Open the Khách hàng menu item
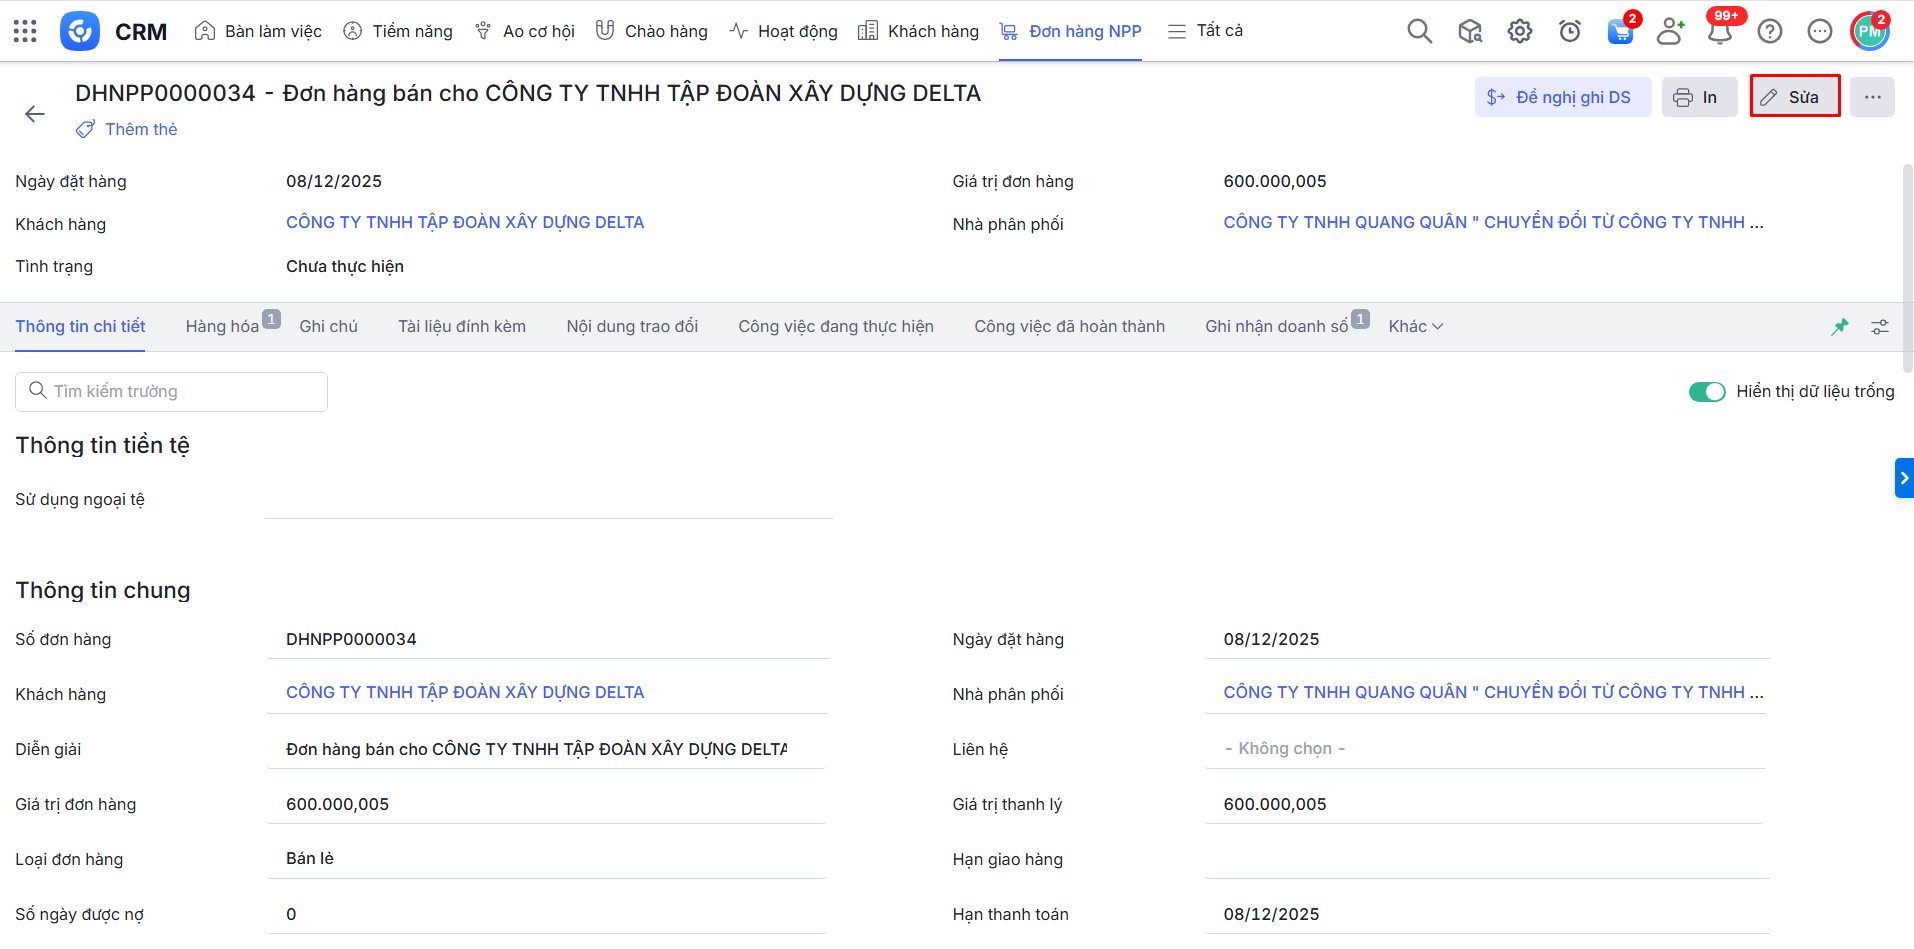 [x=918, y=31]
